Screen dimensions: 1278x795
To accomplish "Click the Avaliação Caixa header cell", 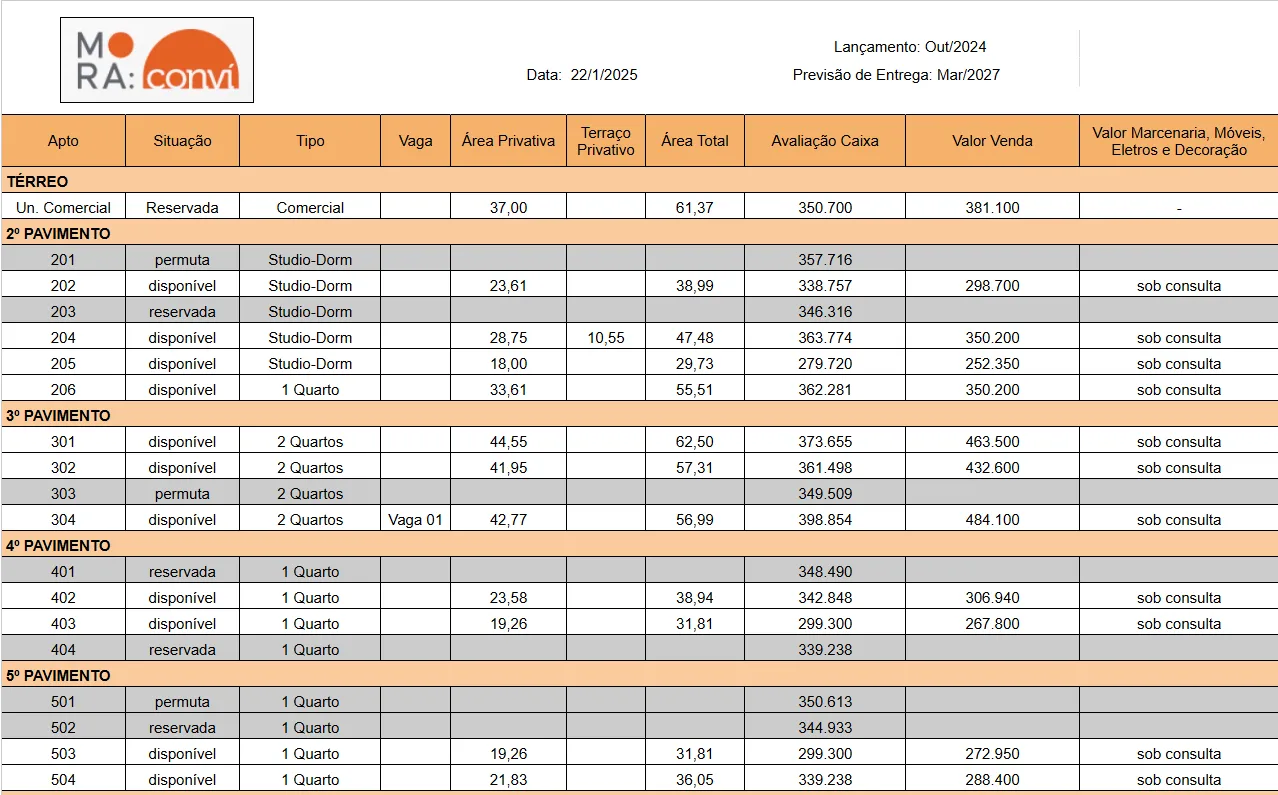I will (x=825, y=141).
